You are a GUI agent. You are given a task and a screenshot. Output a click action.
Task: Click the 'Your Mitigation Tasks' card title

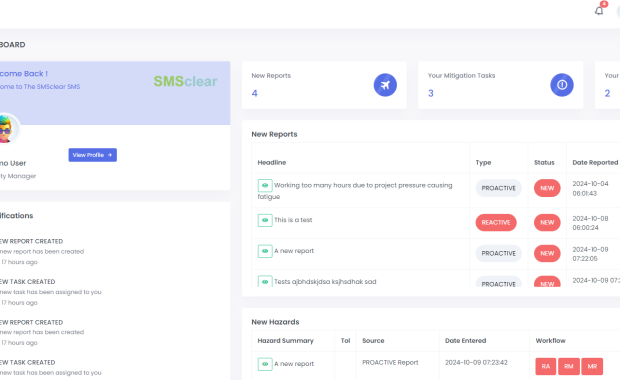click(461, 76)
